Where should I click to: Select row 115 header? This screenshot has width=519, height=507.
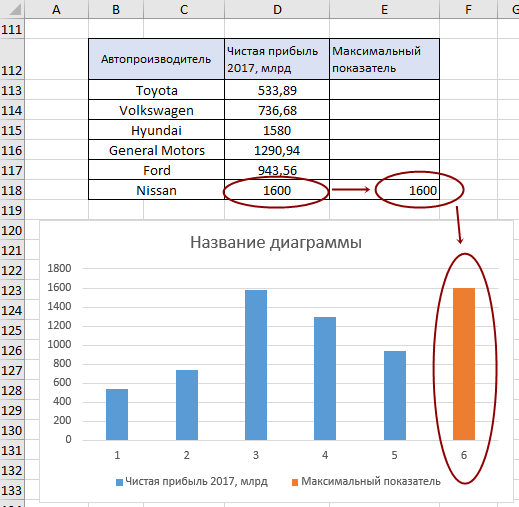click(x=12, y=130)
